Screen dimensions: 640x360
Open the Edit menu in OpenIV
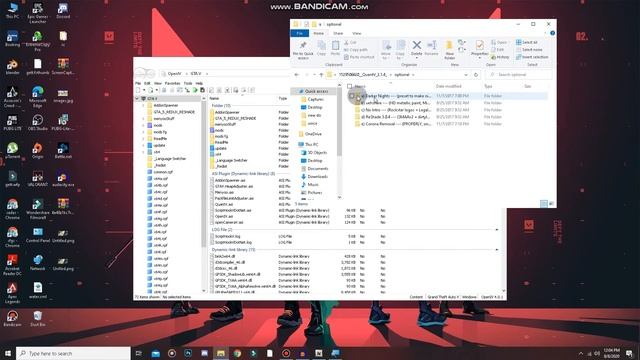point(147,83)
